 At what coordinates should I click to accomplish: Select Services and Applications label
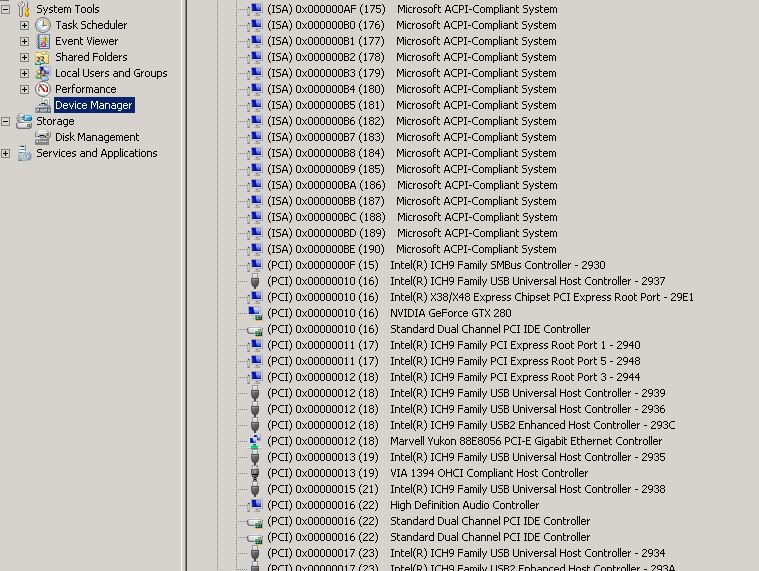(x=97, y=153)
